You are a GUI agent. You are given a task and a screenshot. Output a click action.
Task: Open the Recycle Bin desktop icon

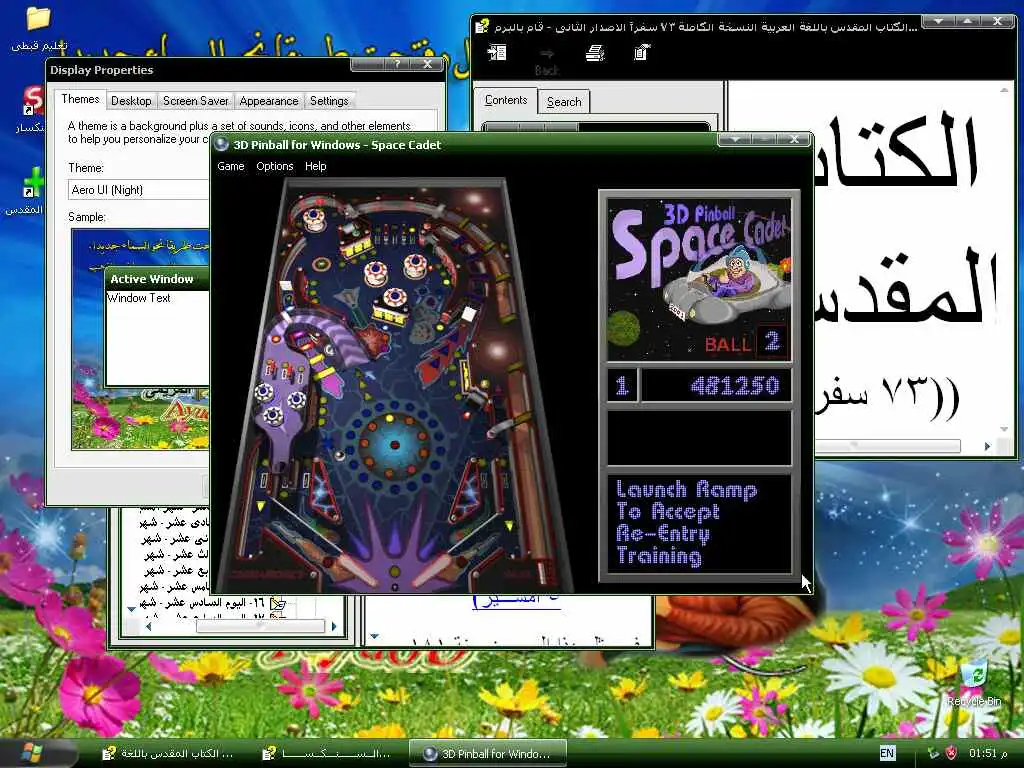point(974,683)
